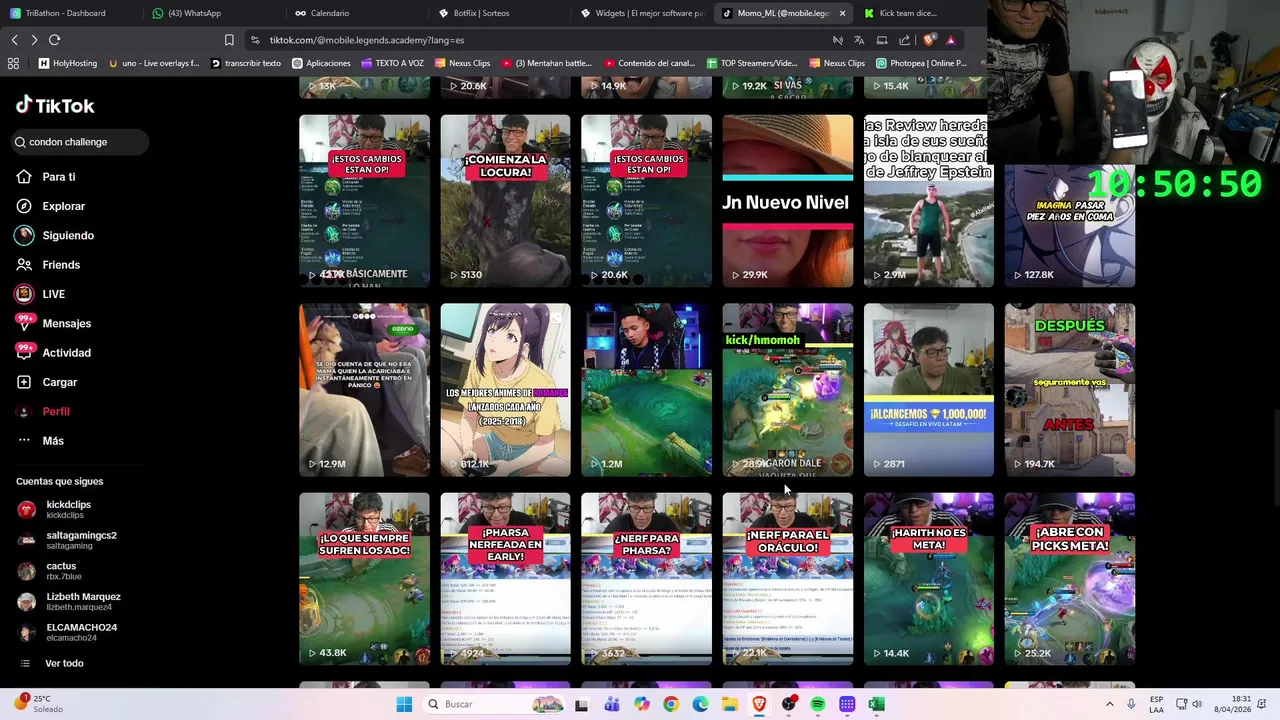Reload the TikTok page
1280x720 pixels.
coord(54,40)
